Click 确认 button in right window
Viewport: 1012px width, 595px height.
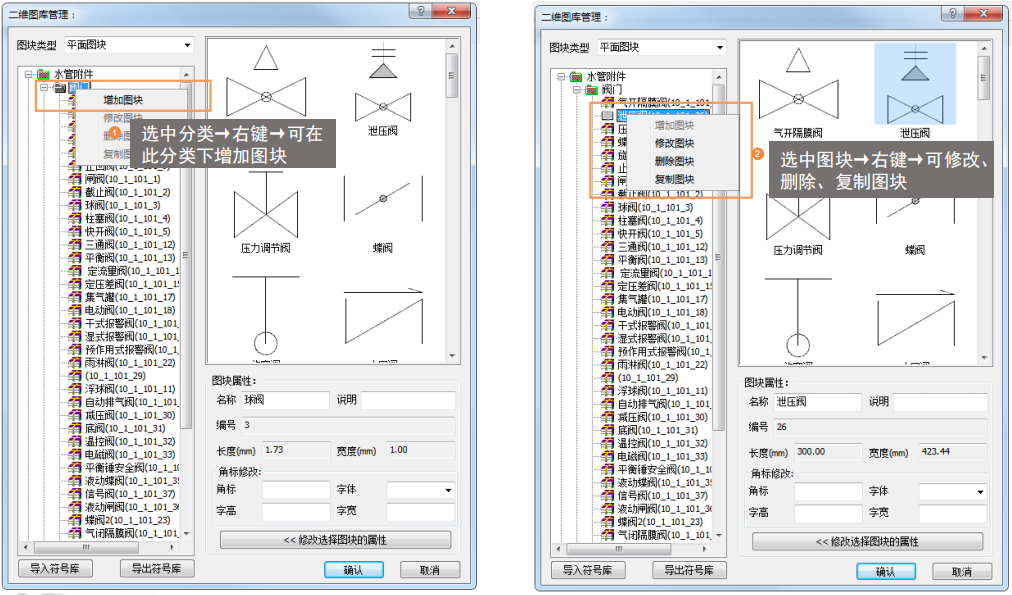(886, 572)
